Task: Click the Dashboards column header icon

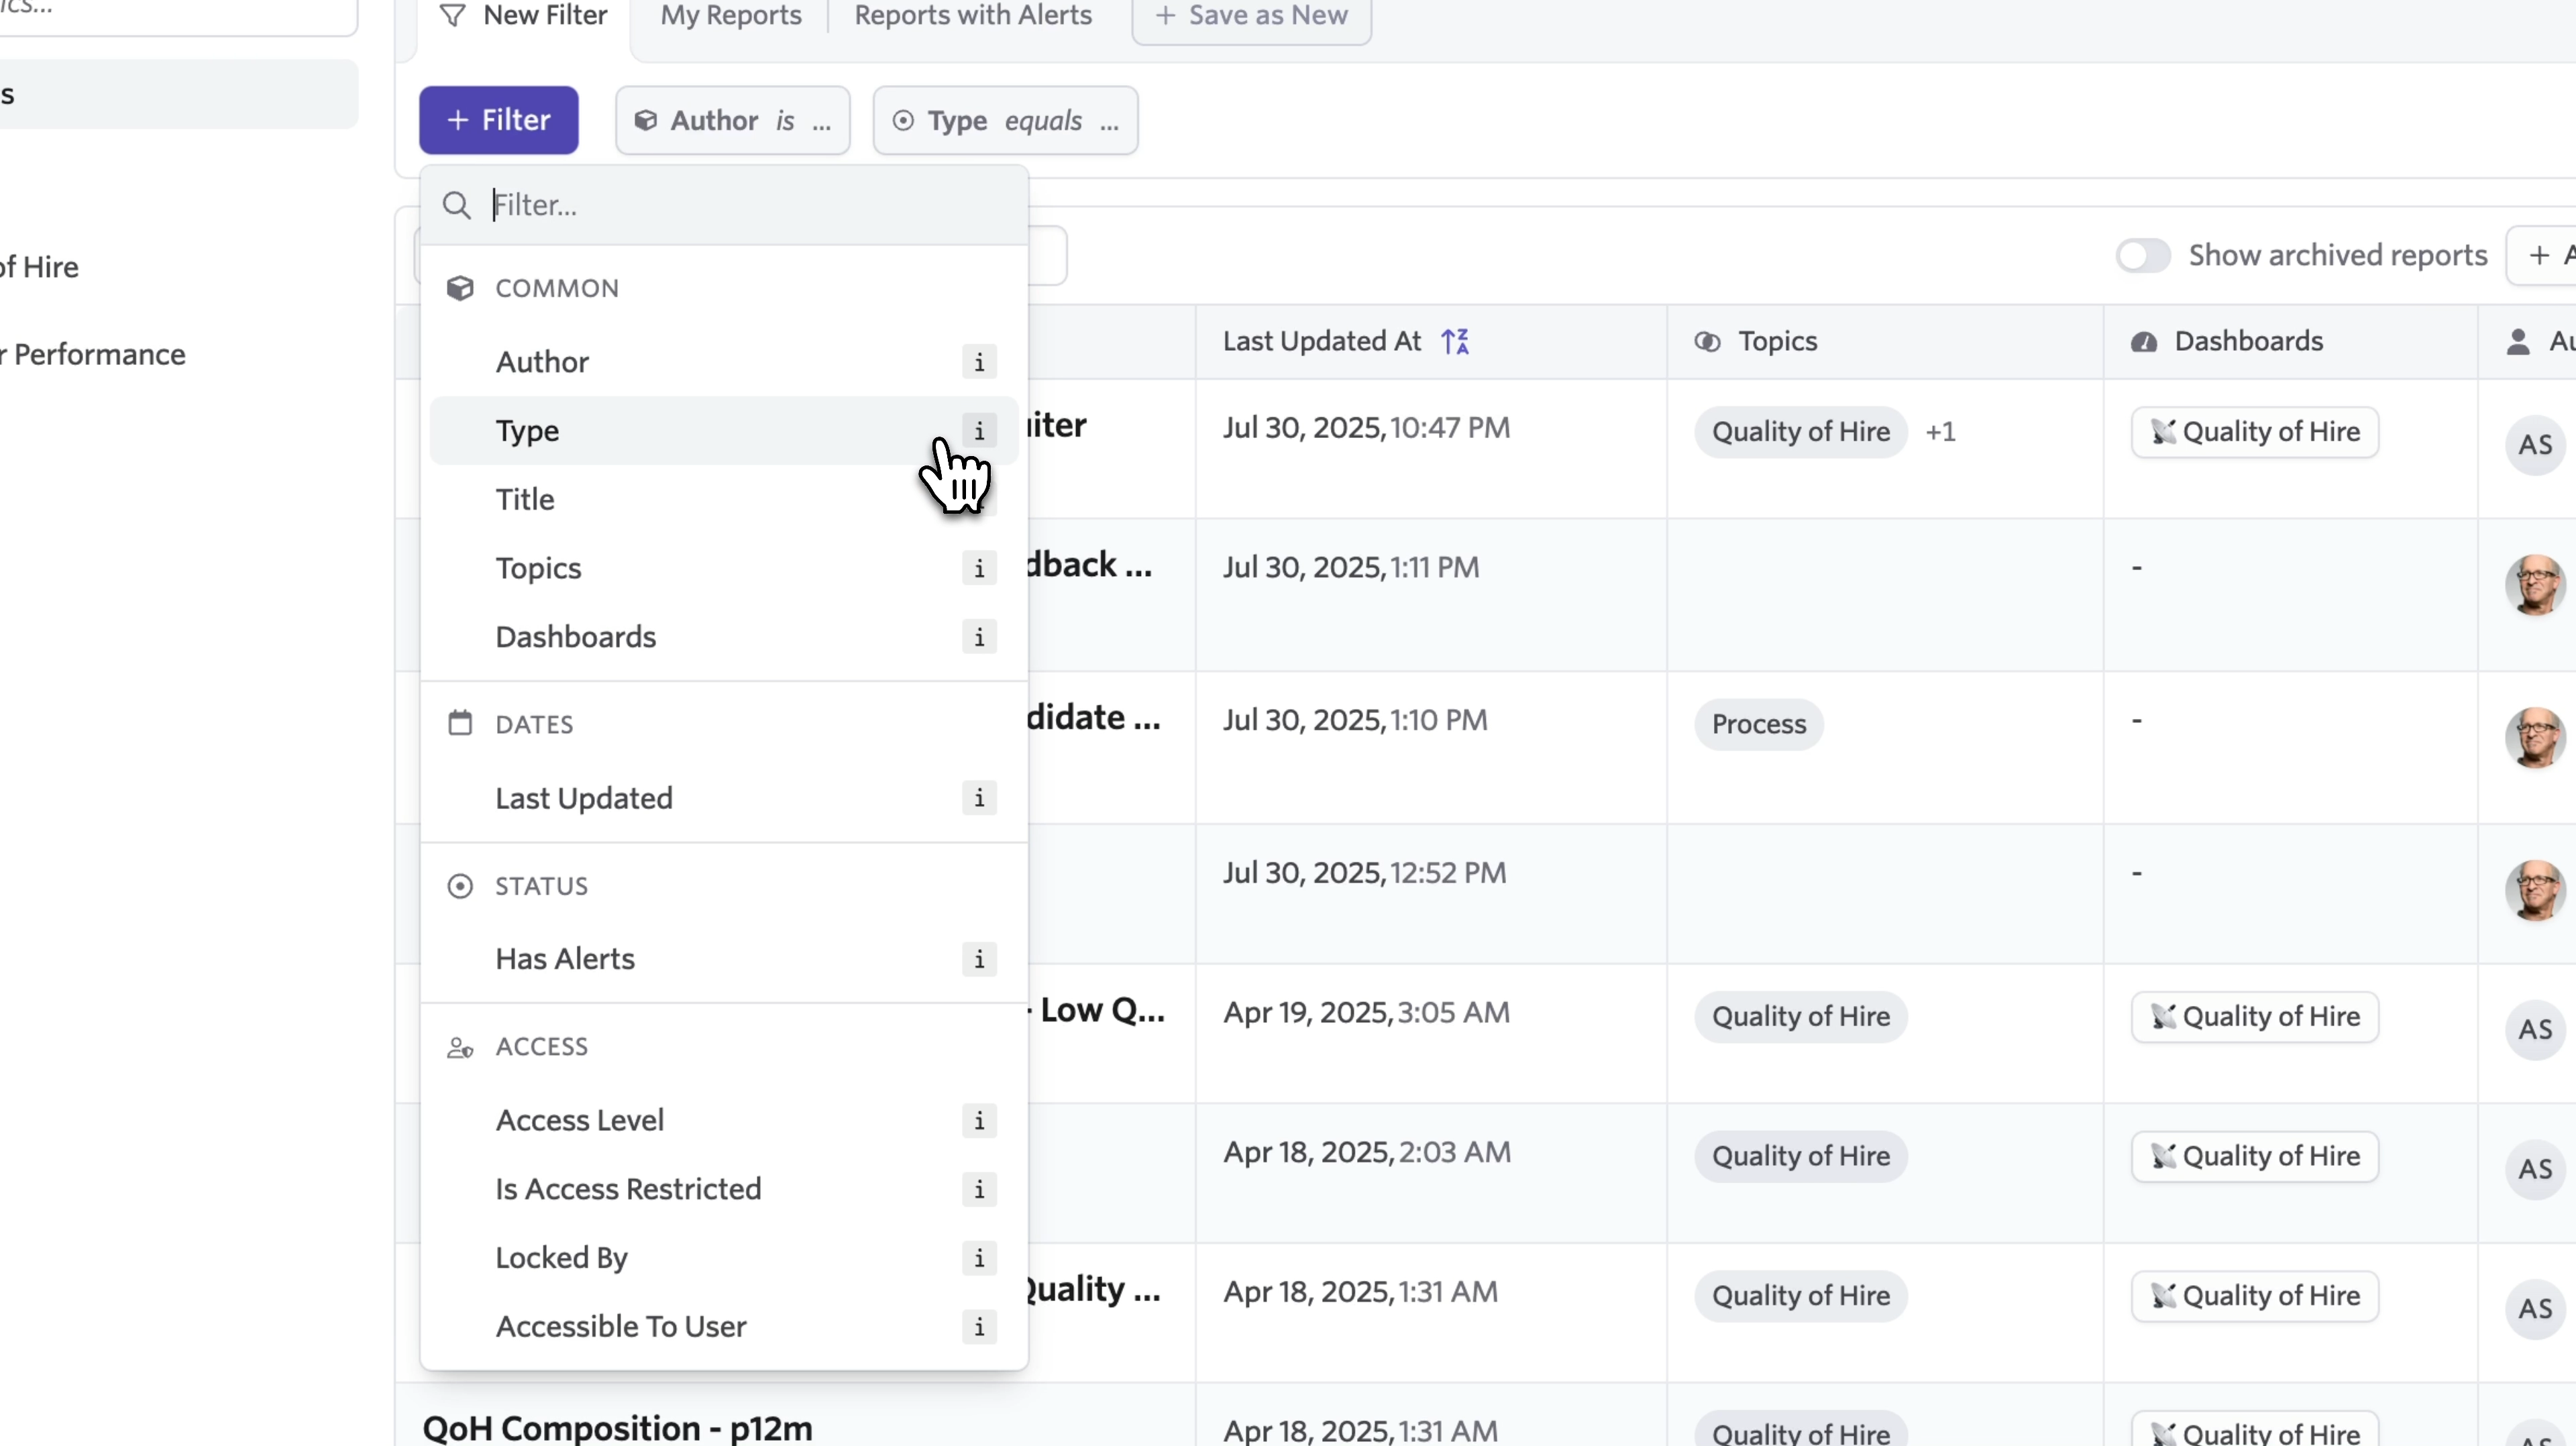Action: 2143,342
